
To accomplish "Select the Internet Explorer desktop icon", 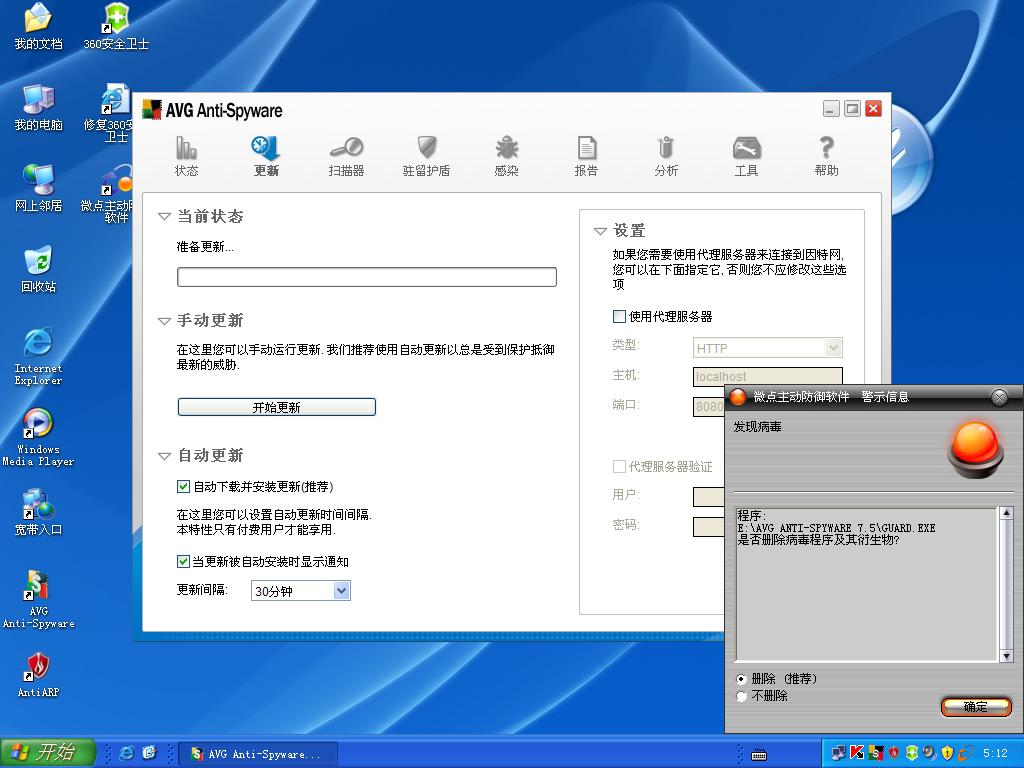I will pos(39,356).
